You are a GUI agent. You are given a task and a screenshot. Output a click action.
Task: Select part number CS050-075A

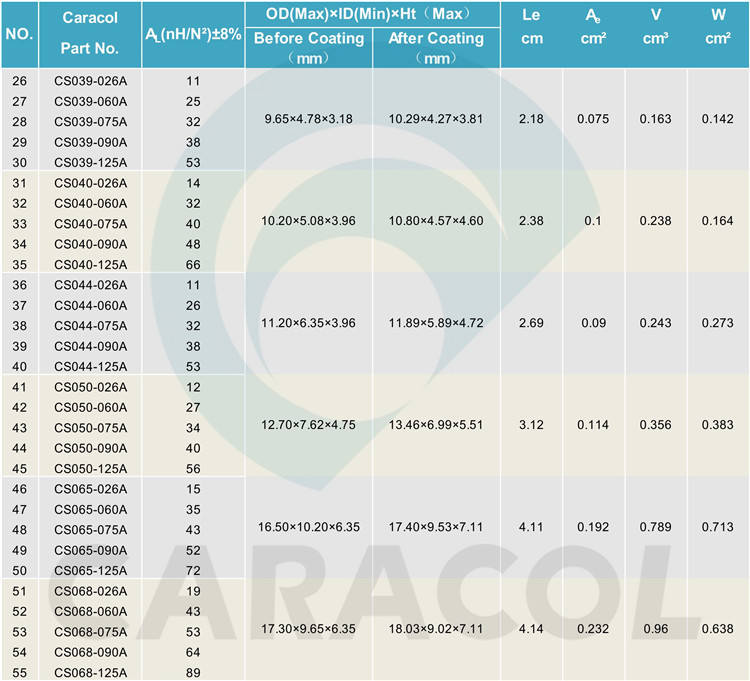tap(90, 428)
